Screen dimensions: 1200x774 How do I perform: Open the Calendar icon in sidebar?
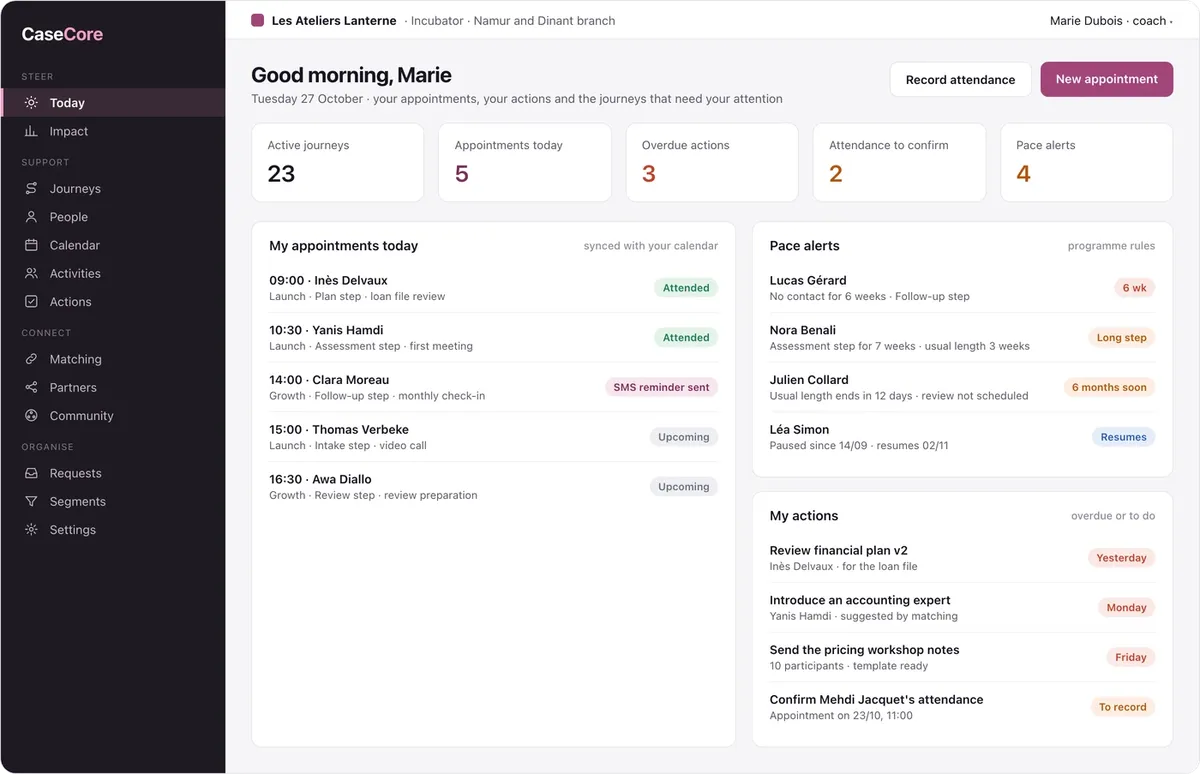click(x=31, y=245)
